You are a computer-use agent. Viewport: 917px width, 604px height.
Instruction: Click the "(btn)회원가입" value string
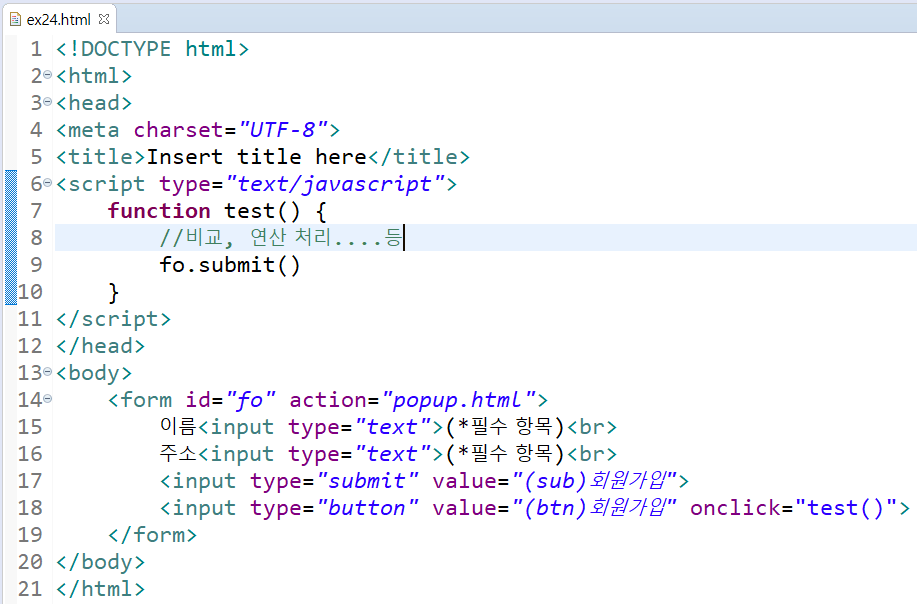594,508
